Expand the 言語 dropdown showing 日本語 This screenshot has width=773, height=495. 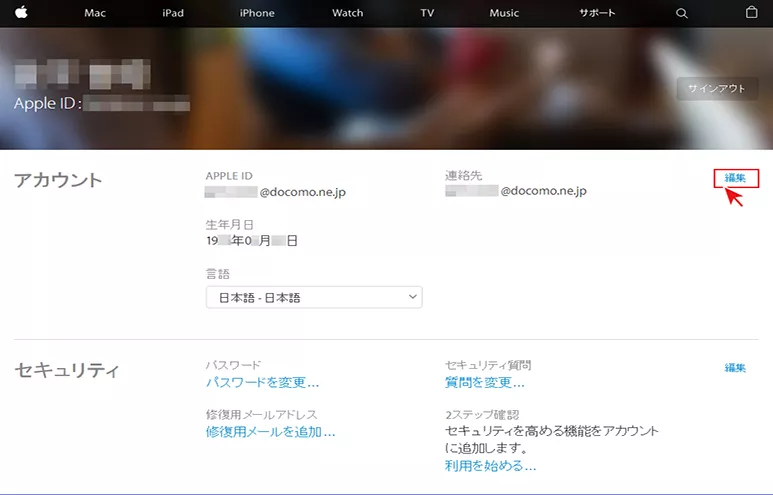coord(313,297)
